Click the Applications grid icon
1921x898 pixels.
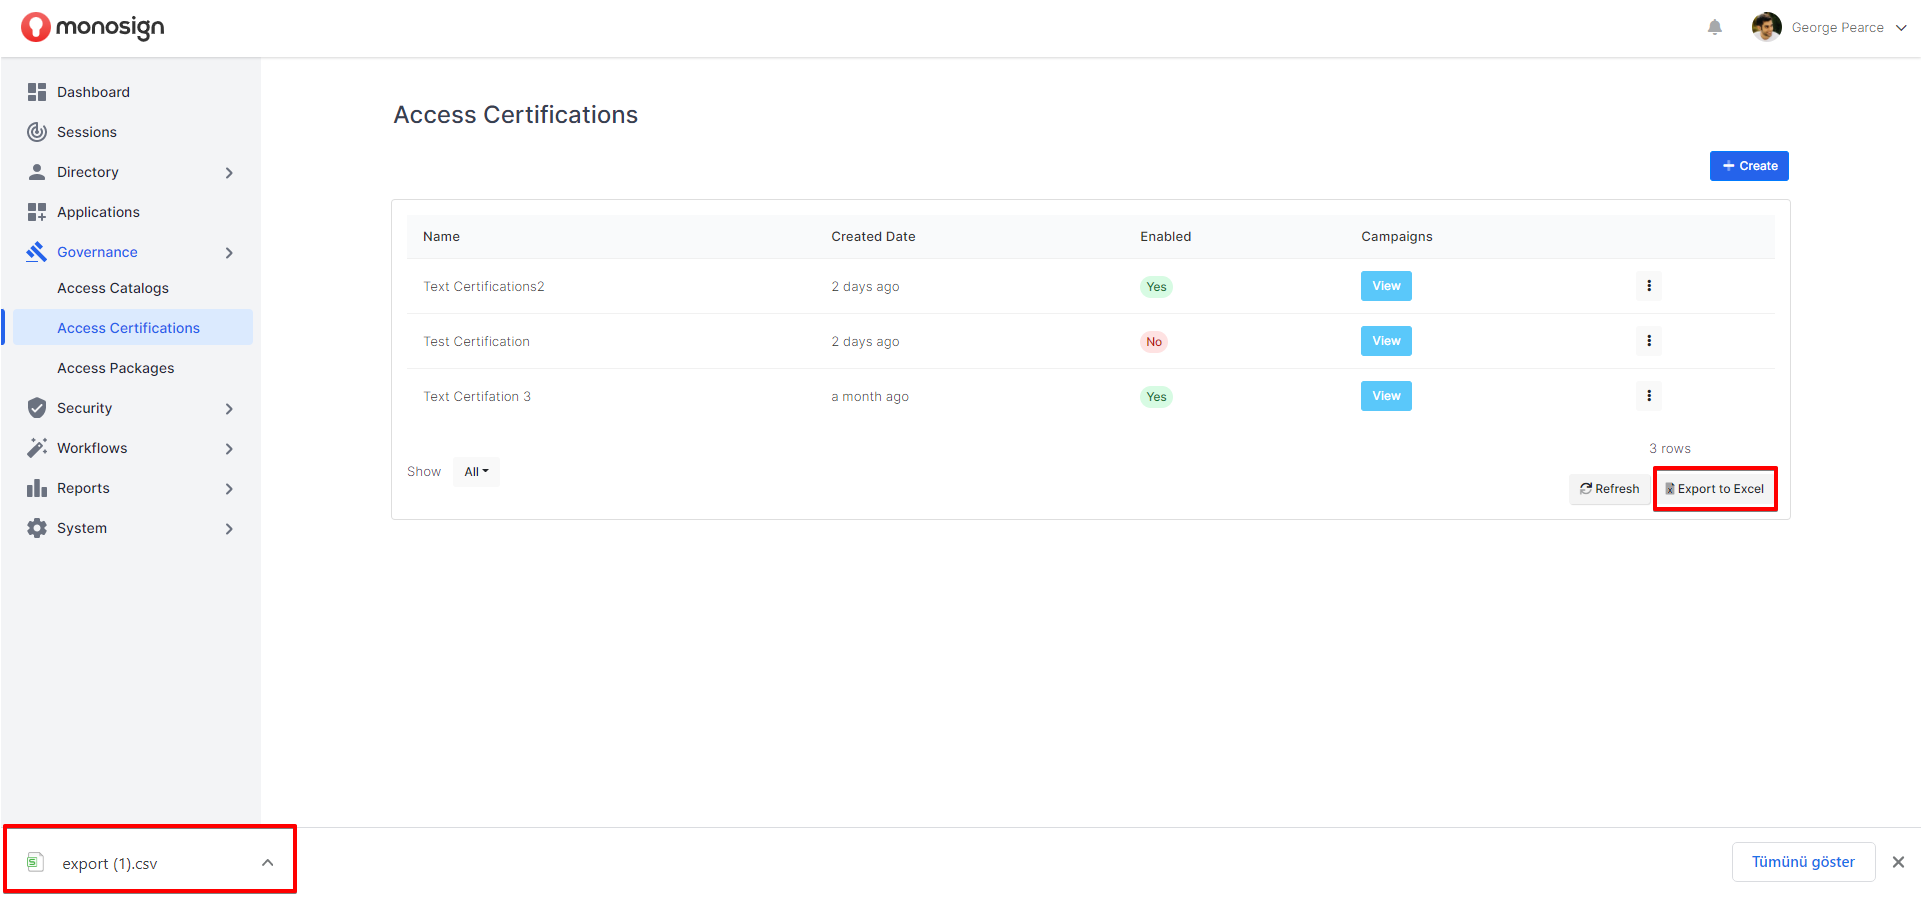37,212
